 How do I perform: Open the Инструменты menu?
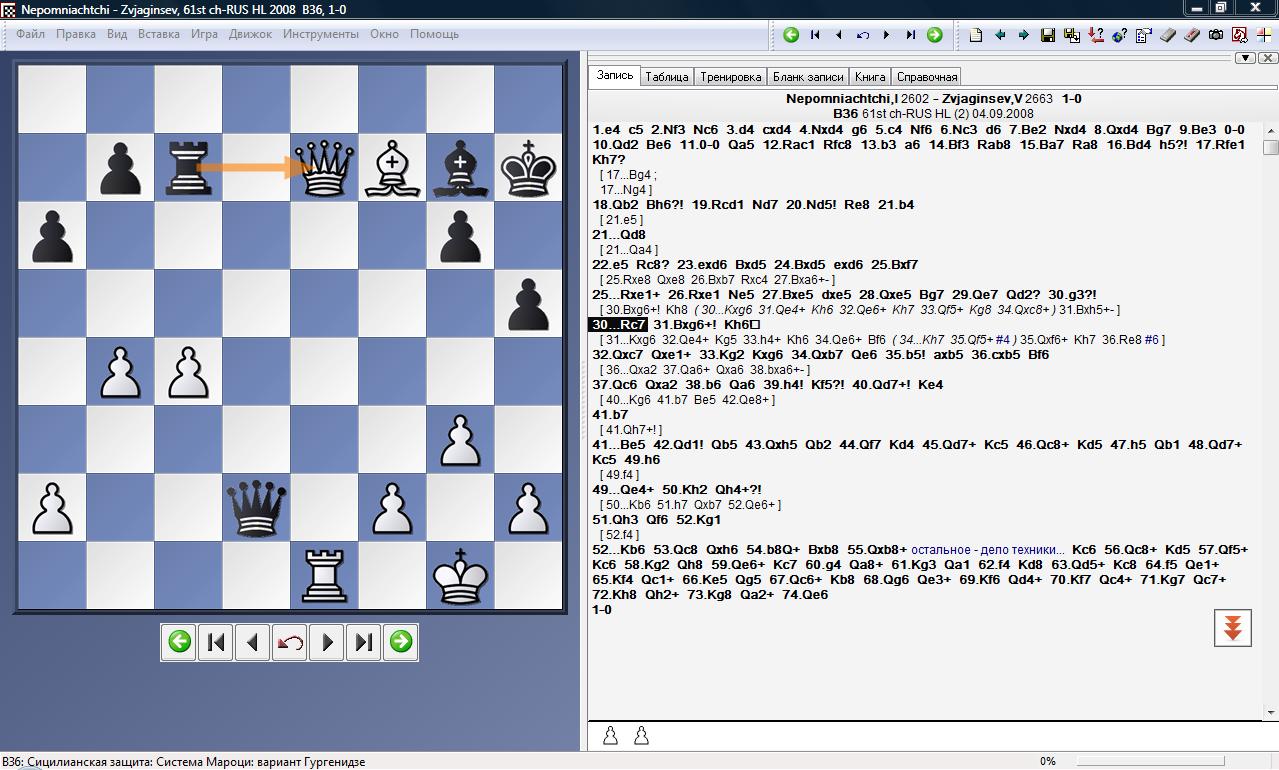[x=320, y=34]
